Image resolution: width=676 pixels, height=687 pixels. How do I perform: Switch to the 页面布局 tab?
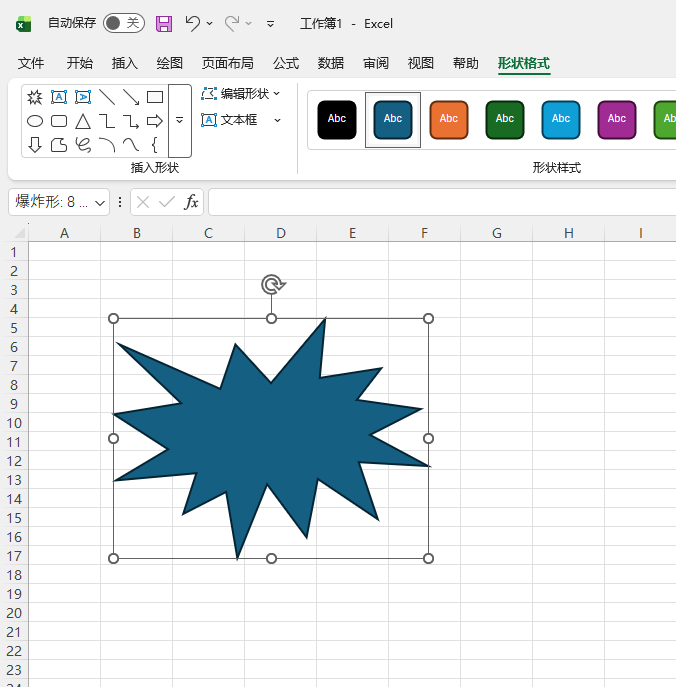click(x=227, y=63)
